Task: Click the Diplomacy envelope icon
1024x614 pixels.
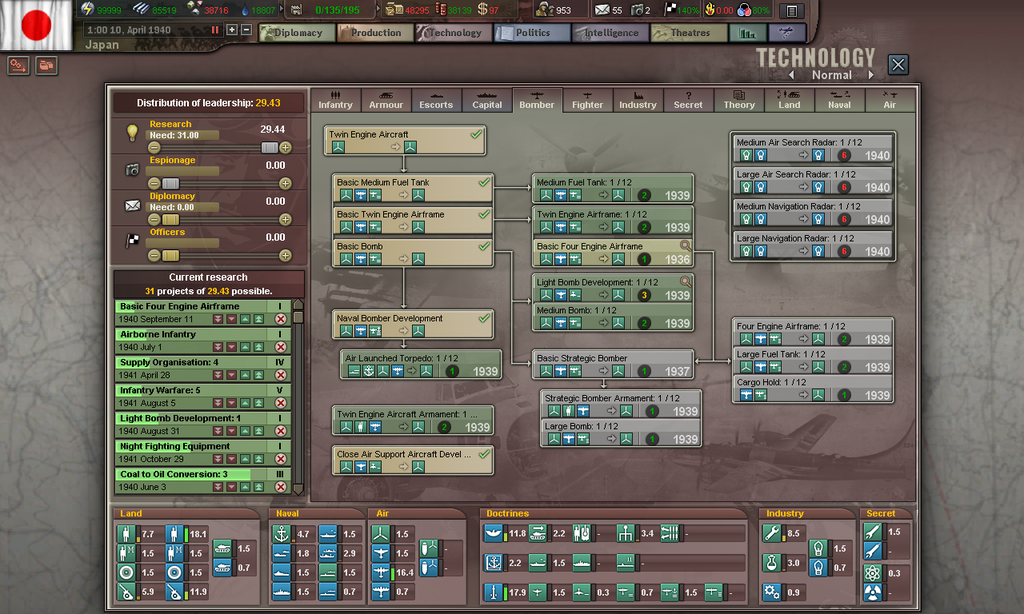Action: click(x=133, y=206)
